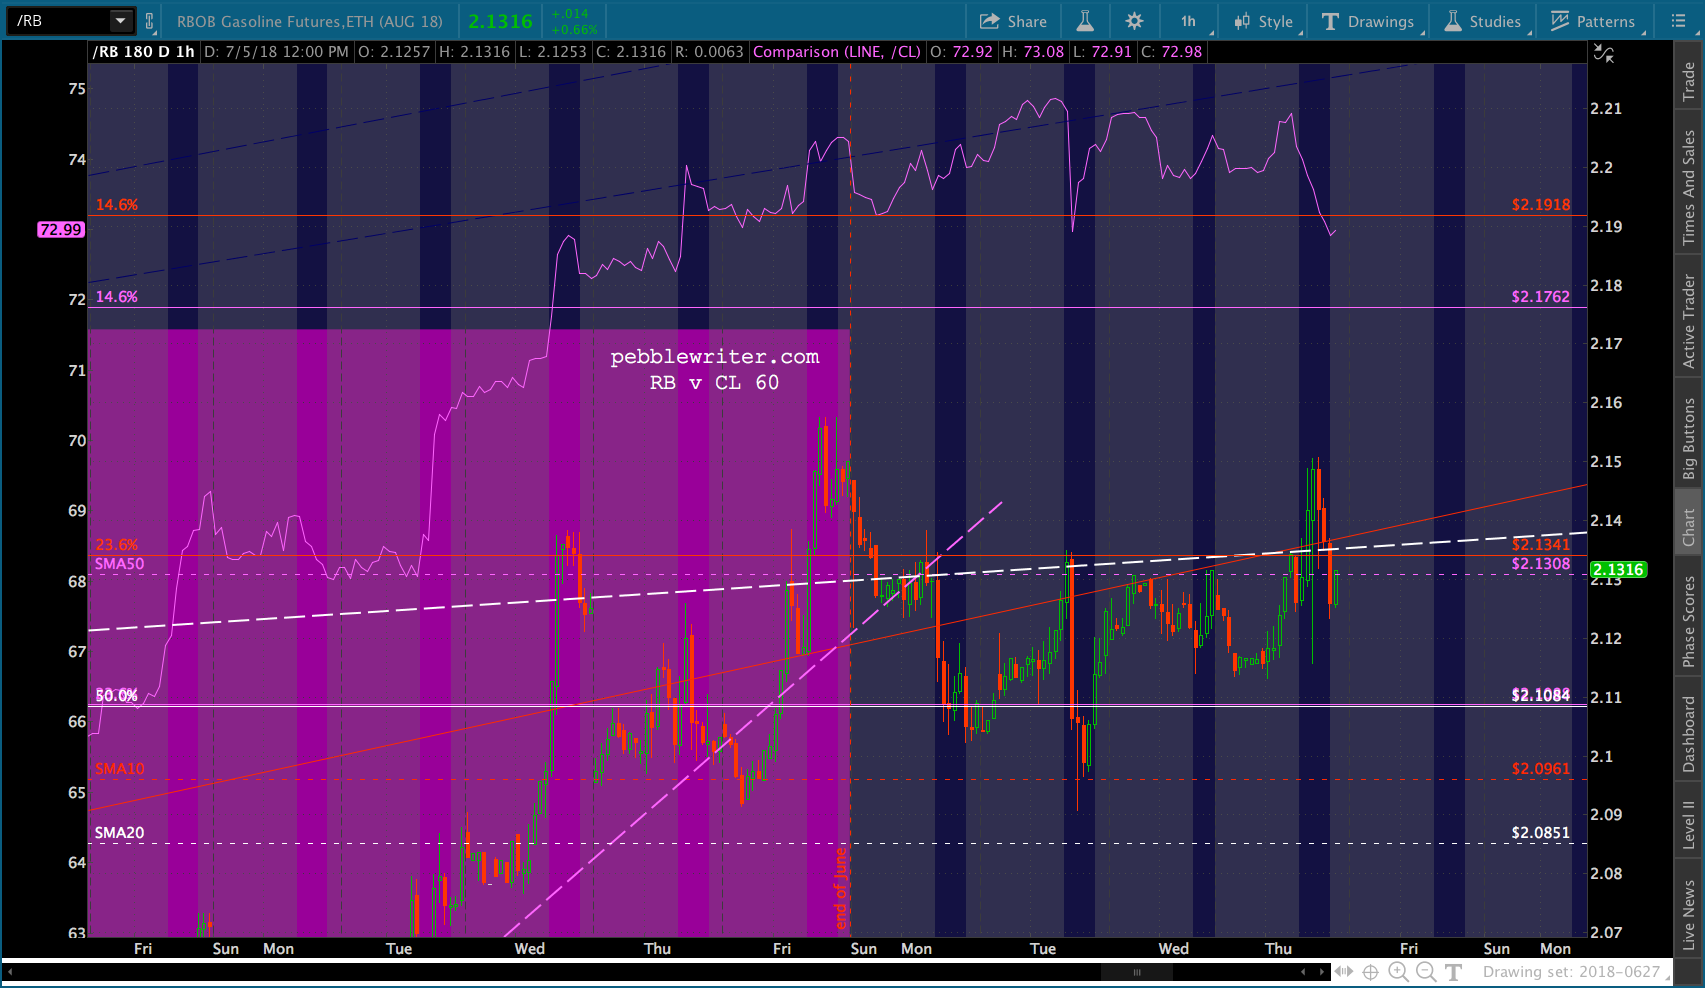Click the pan crosshair icon
The image size is (1705, 988).
tap(1370, 971)
